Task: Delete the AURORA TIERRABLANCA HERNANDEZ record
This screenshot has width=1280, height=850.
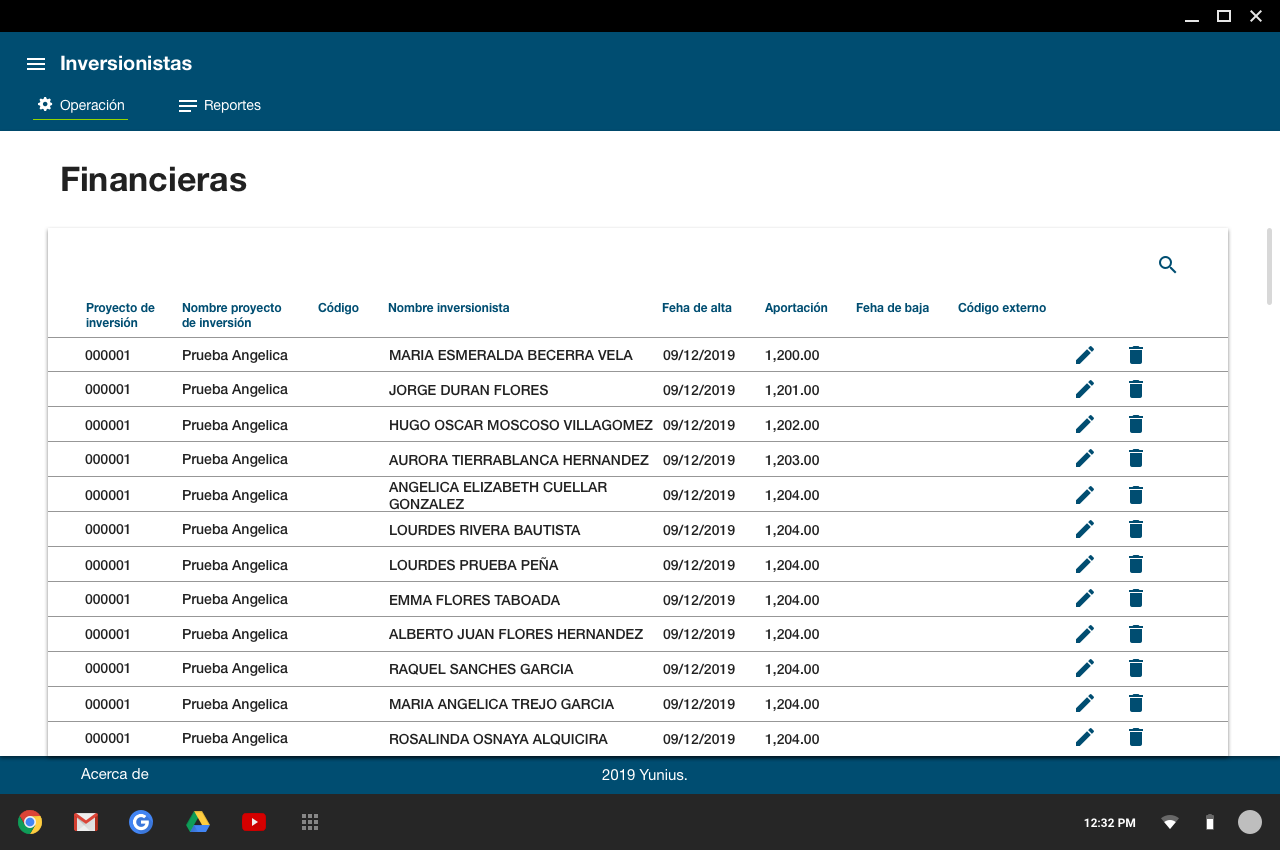Action: point(1135,459)
